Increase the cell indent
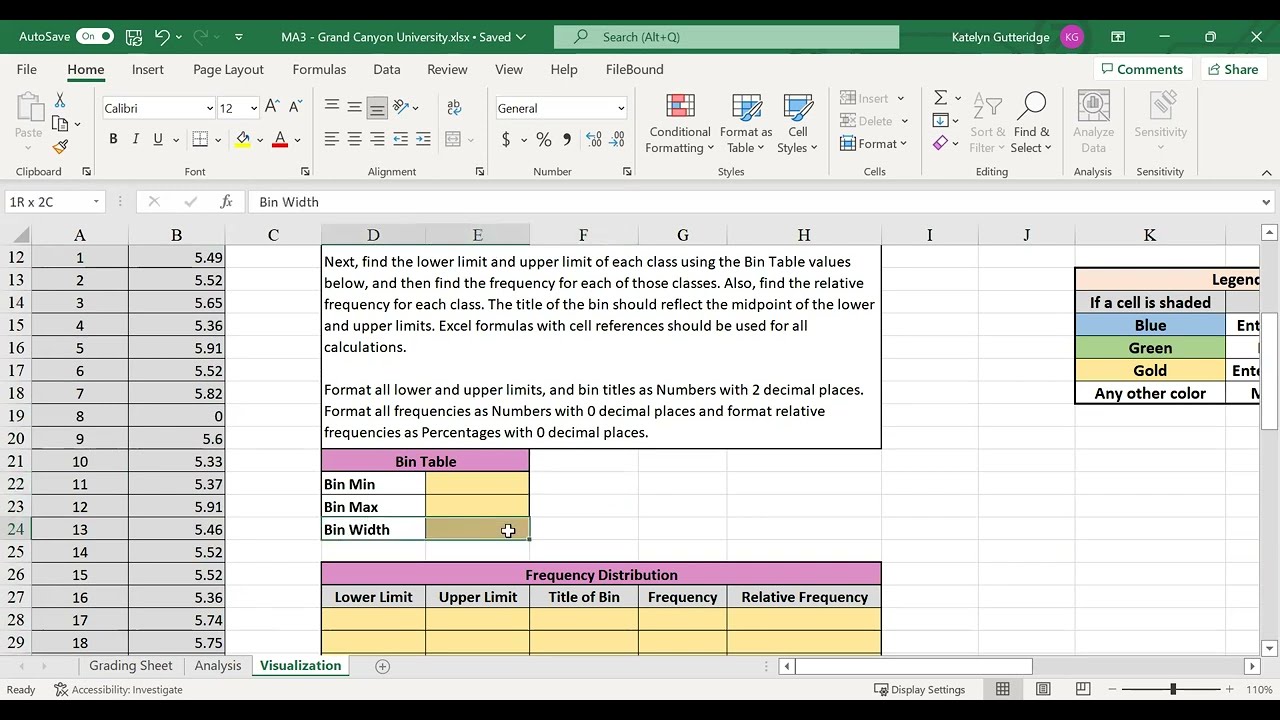This screenshot has height=720, width=1280. click(423, 140)
